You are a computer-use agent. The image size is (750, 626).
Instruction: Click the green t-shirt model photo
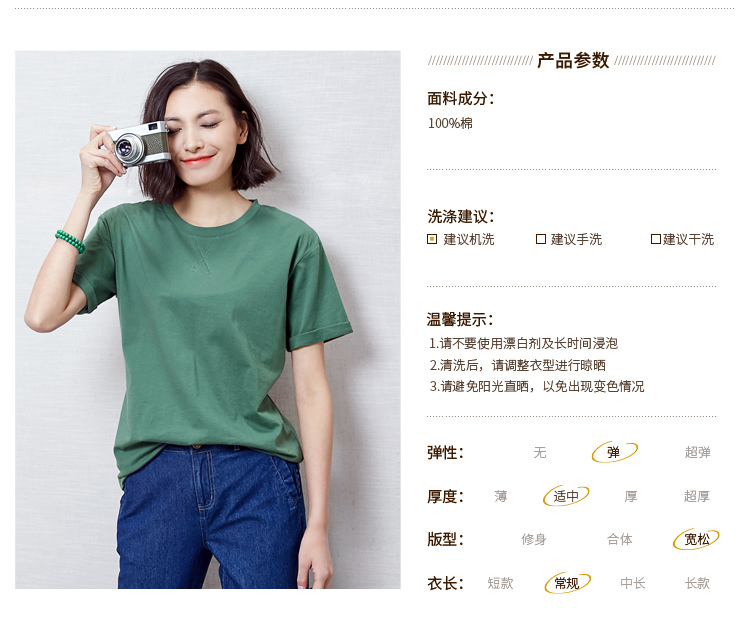coord(208,319)
